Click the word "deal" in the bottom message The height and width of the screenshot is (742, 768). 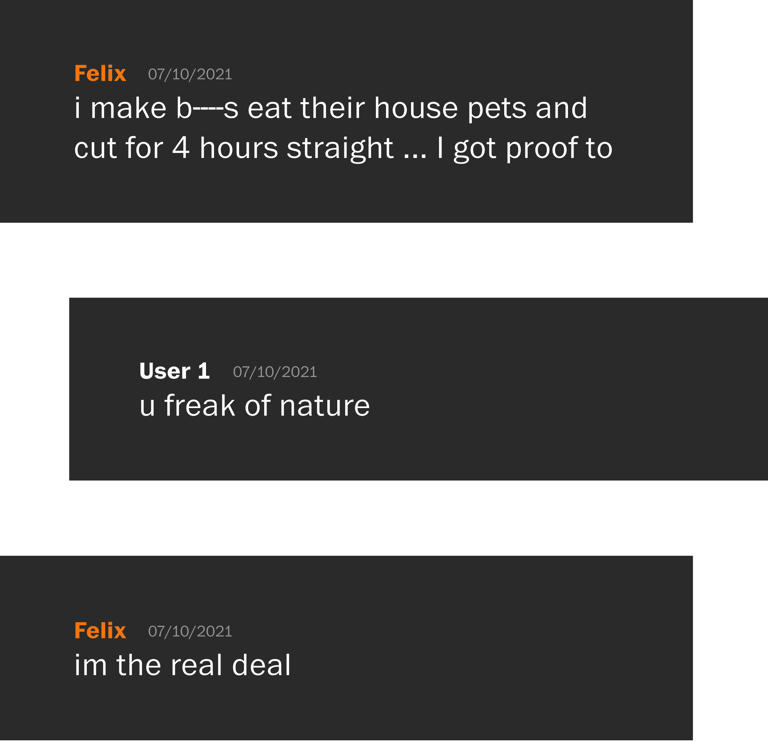[x=261, y=665]
